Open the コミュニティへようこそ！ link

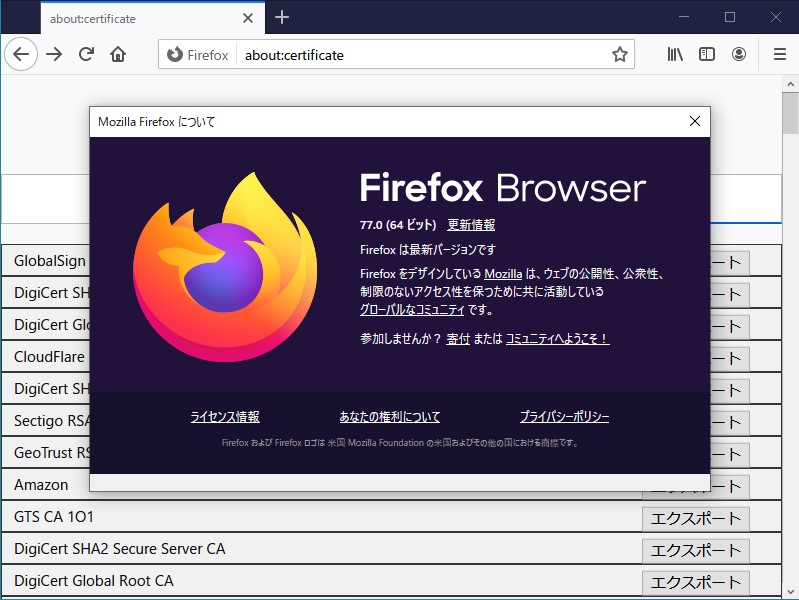(557, 338)
